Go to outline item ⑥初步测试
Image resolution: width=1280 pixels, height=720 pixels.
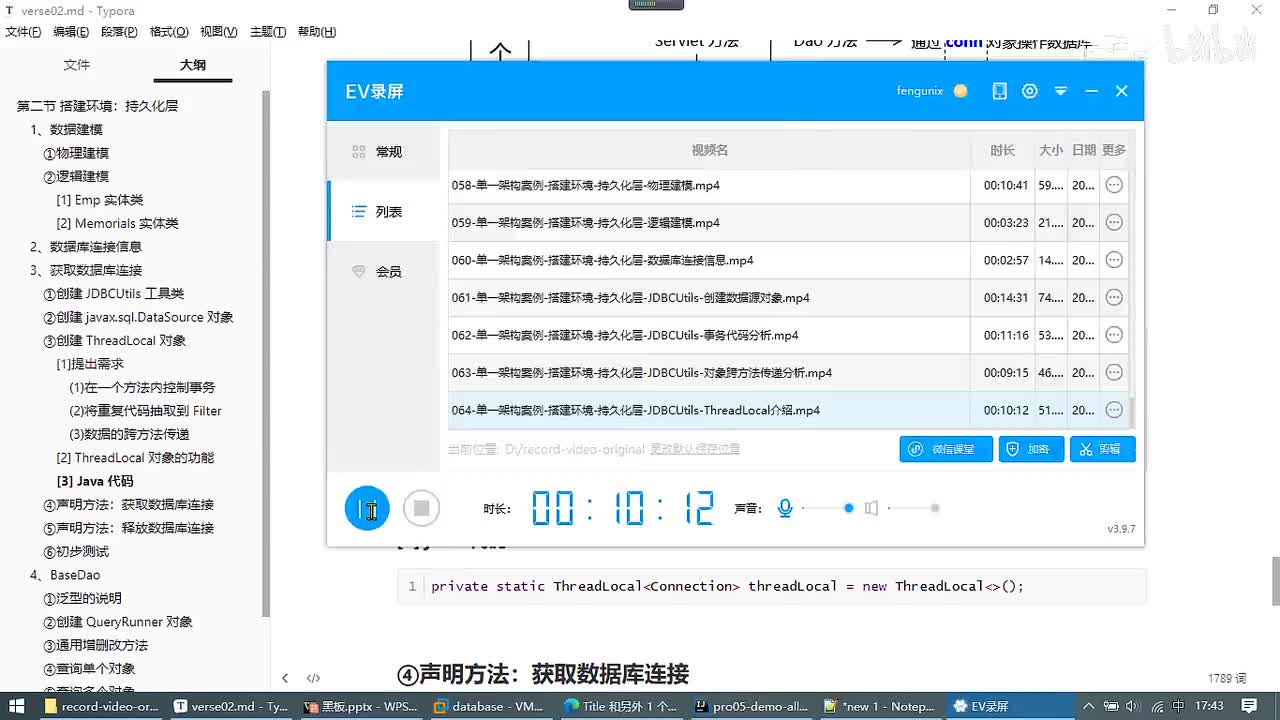pos(76,551)
